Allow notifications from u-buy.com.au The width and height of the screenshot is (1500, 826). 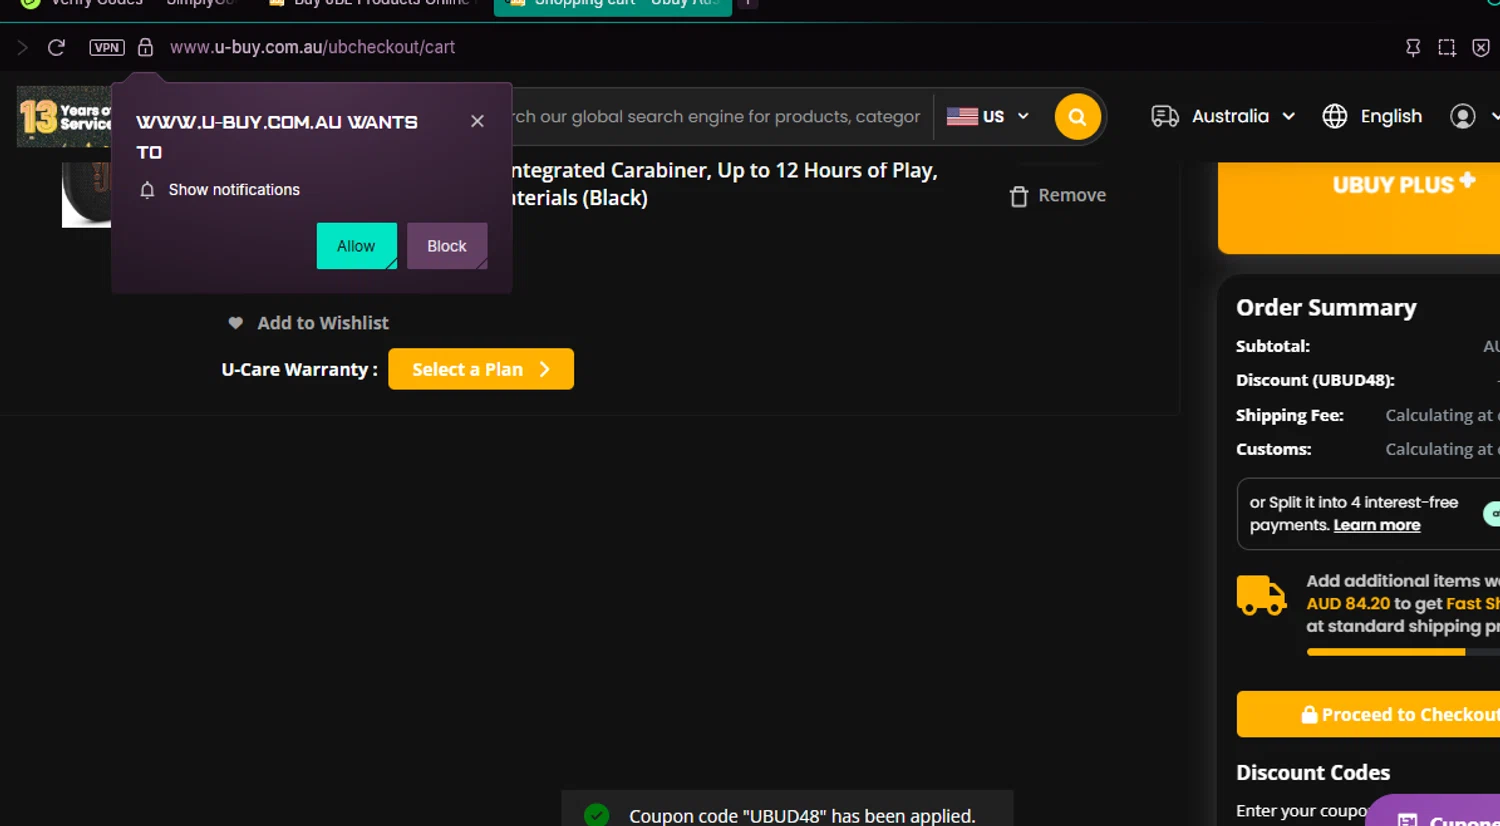click(x=356, y=246)
